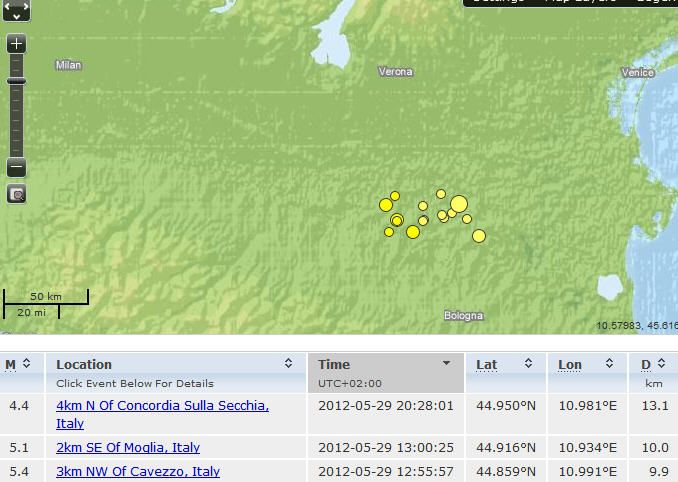This screenshot has width=678, height=482.
Task: Click the M column header label
Action: pos(10,365)
